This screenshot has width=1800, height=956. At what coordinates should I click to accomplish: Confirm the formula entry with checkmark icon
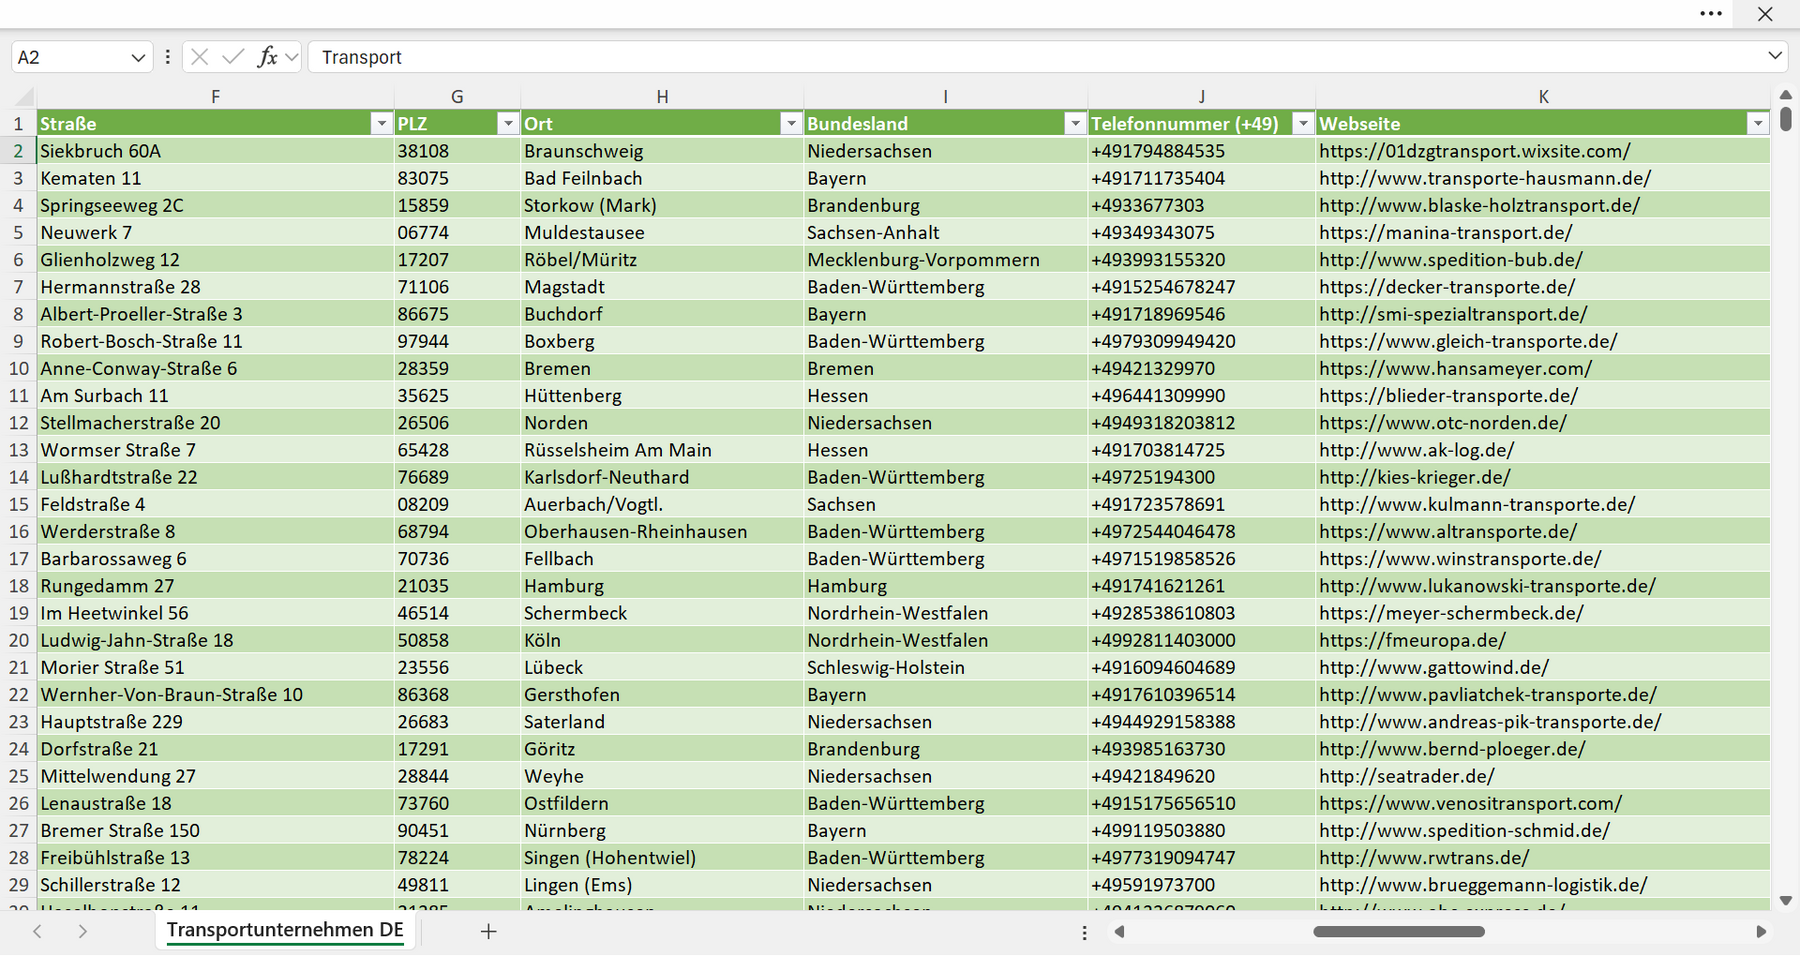[x=233, y=57]
